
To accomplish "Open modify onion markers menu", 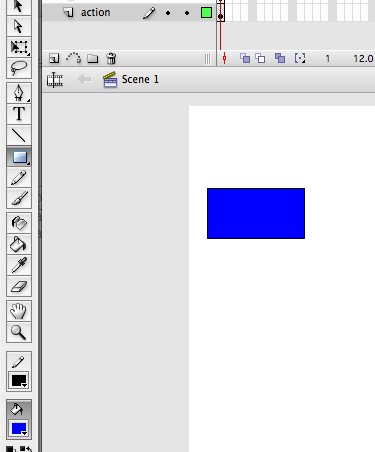I will (x=300, y=58).
